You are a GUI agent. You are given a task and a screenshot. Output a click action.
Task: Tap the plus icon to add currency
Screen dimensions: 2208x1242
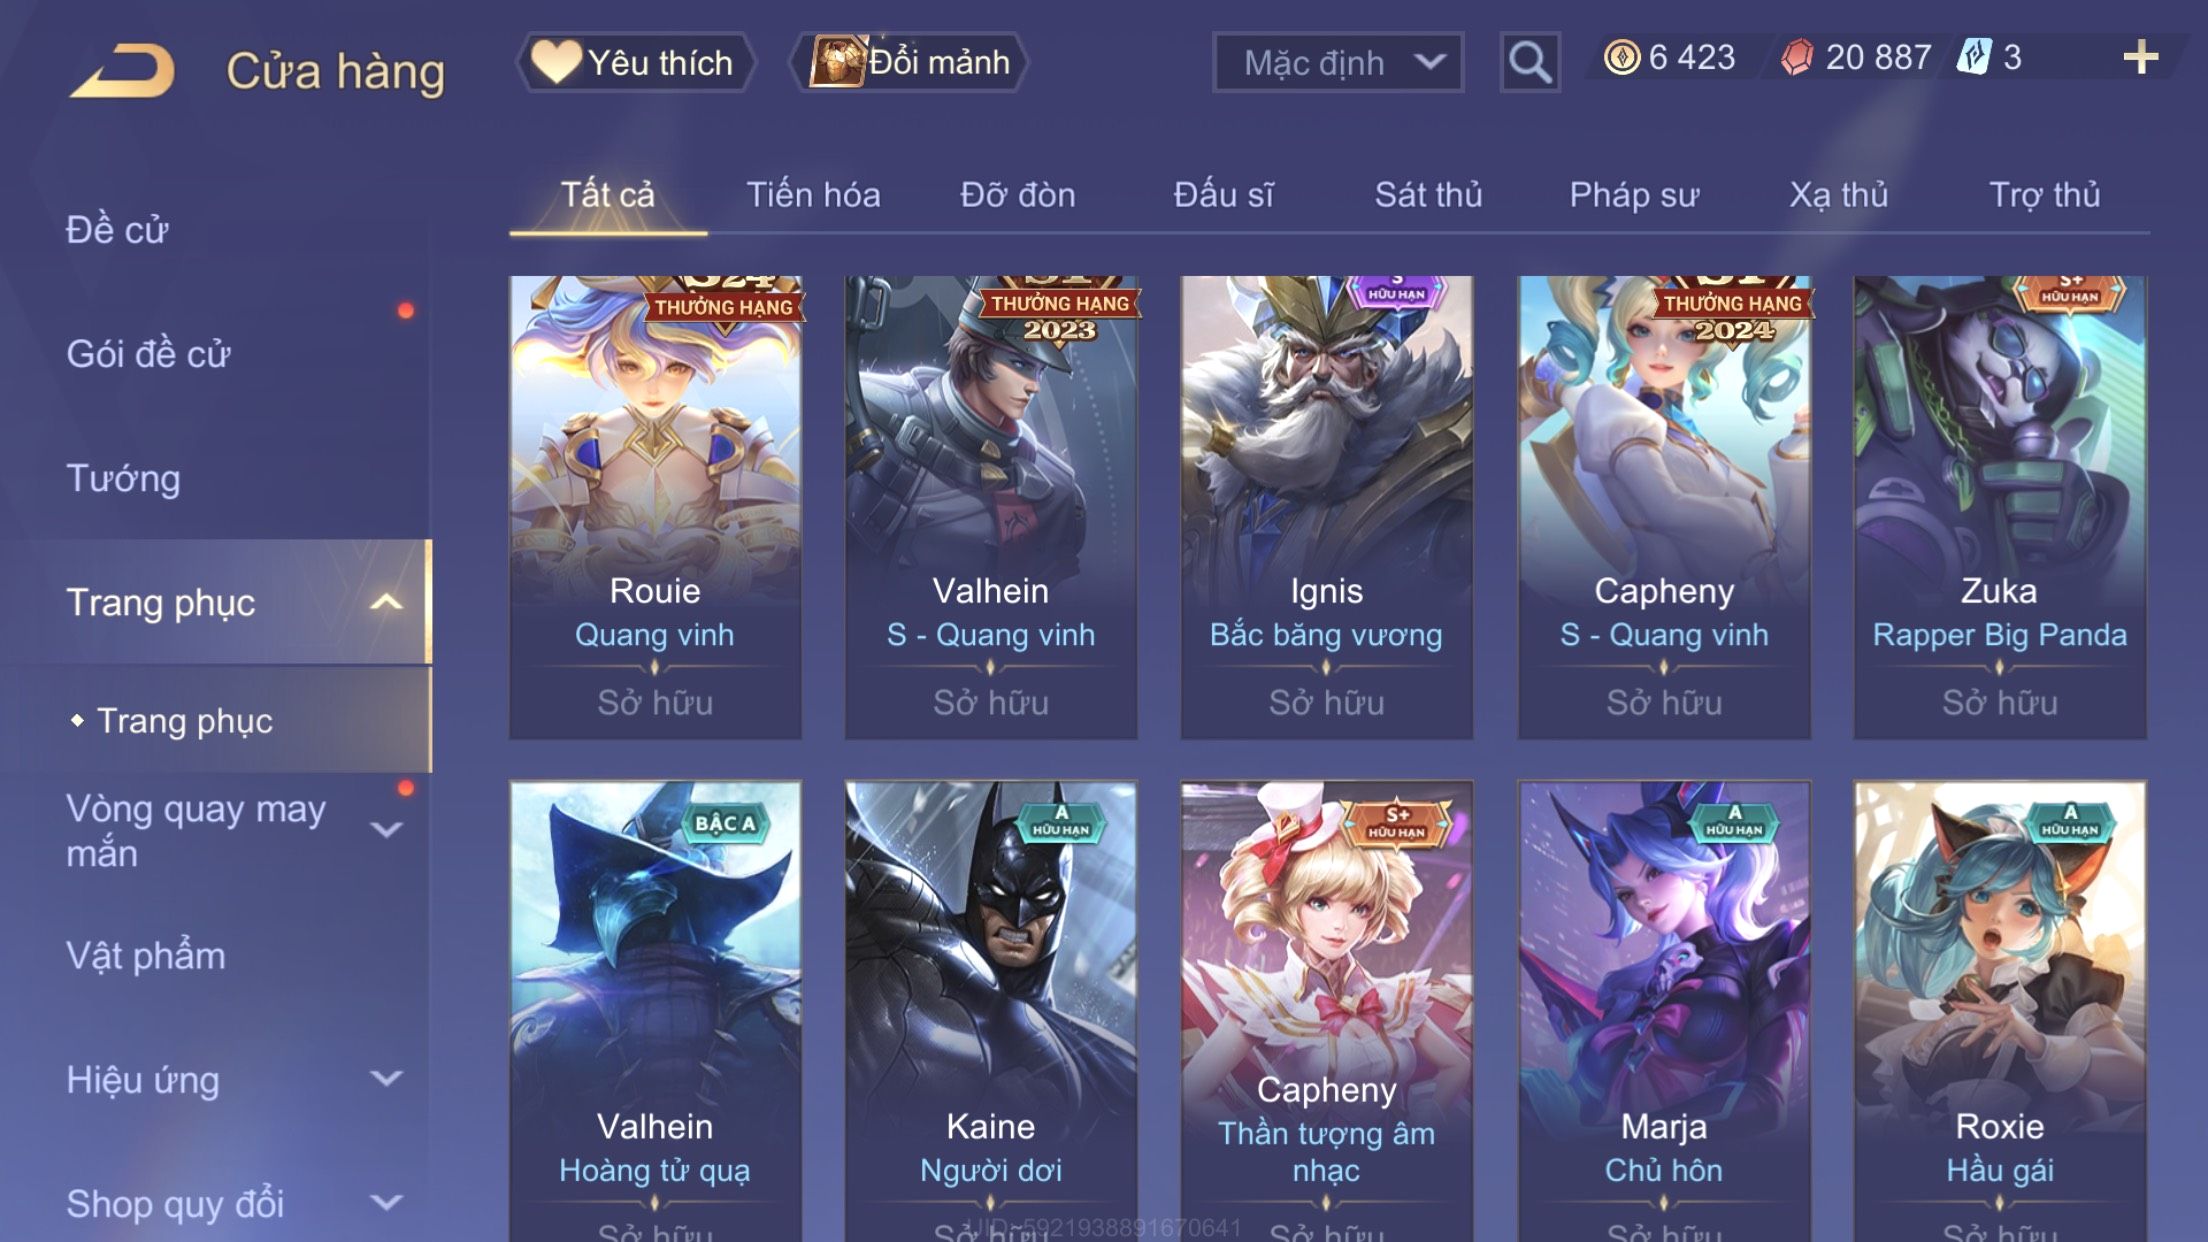(2140, 57)
